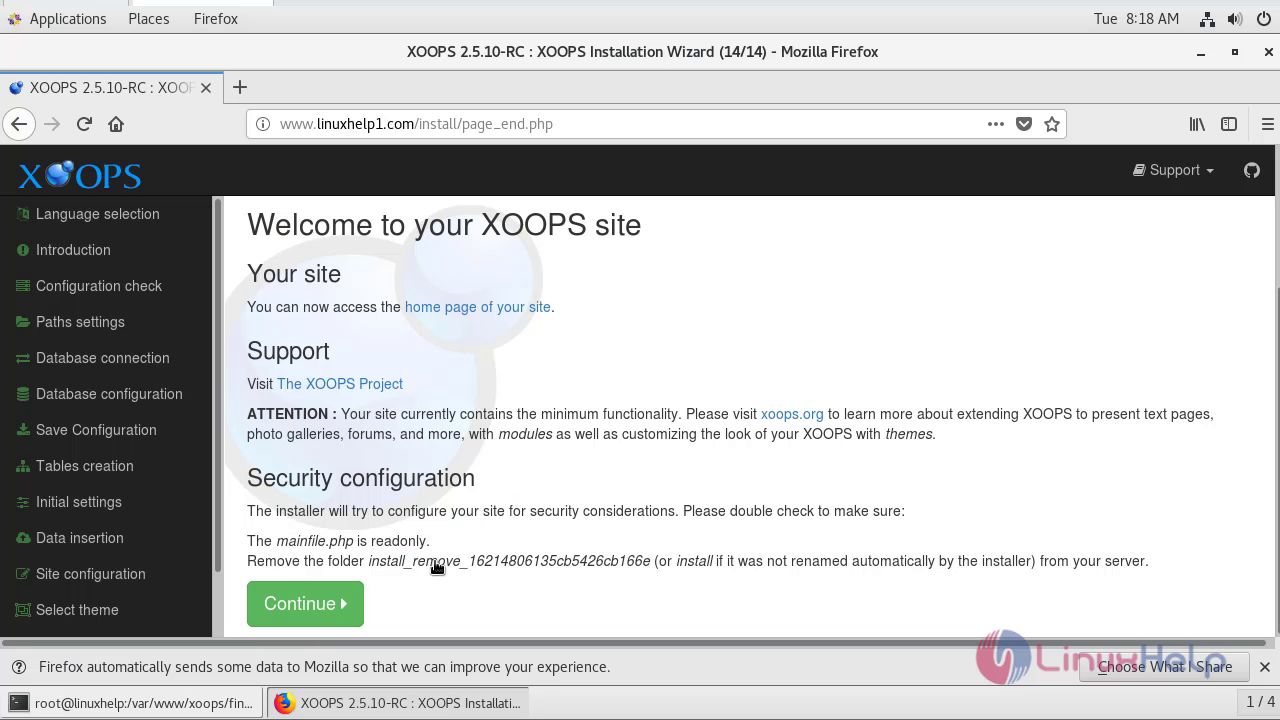Open Database configuration step
Viewport: 1280px width, 720px height.
click(109, 394)
